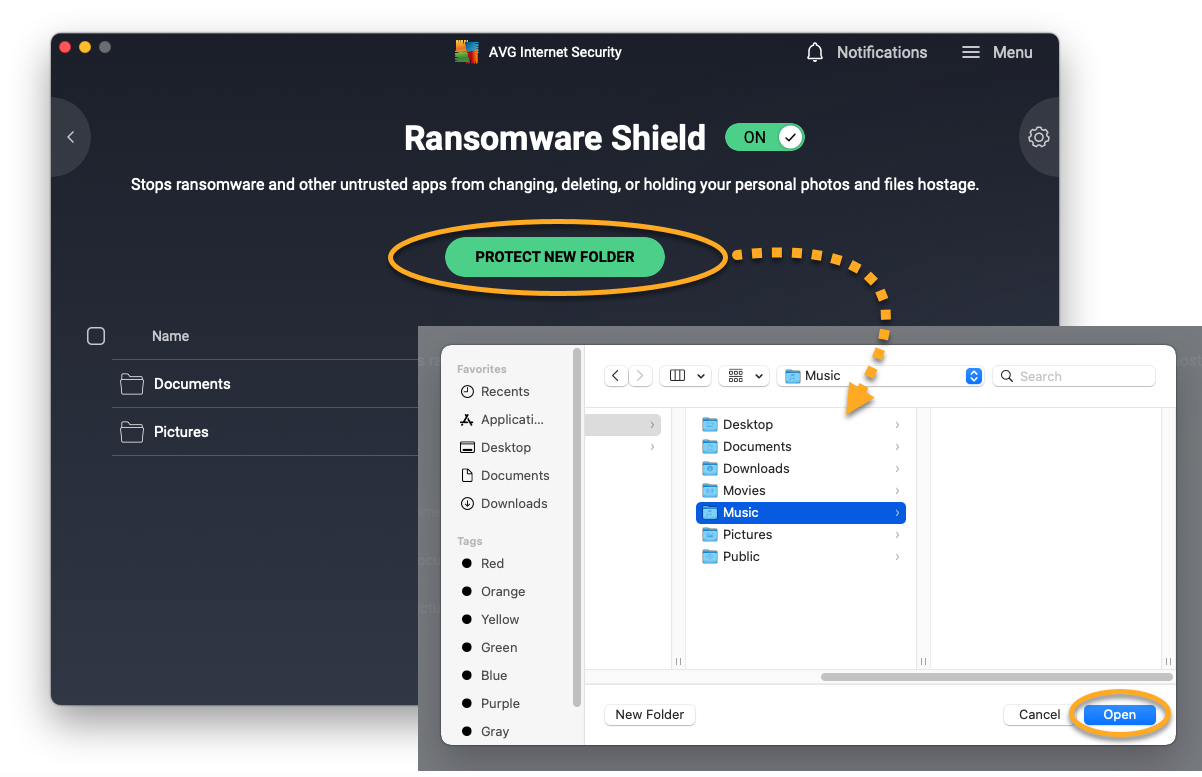The width and height of the screenshot is (1202, 777).
Task: Check the select-all checkbox beside Name
Action: click(x=96, y=336)
